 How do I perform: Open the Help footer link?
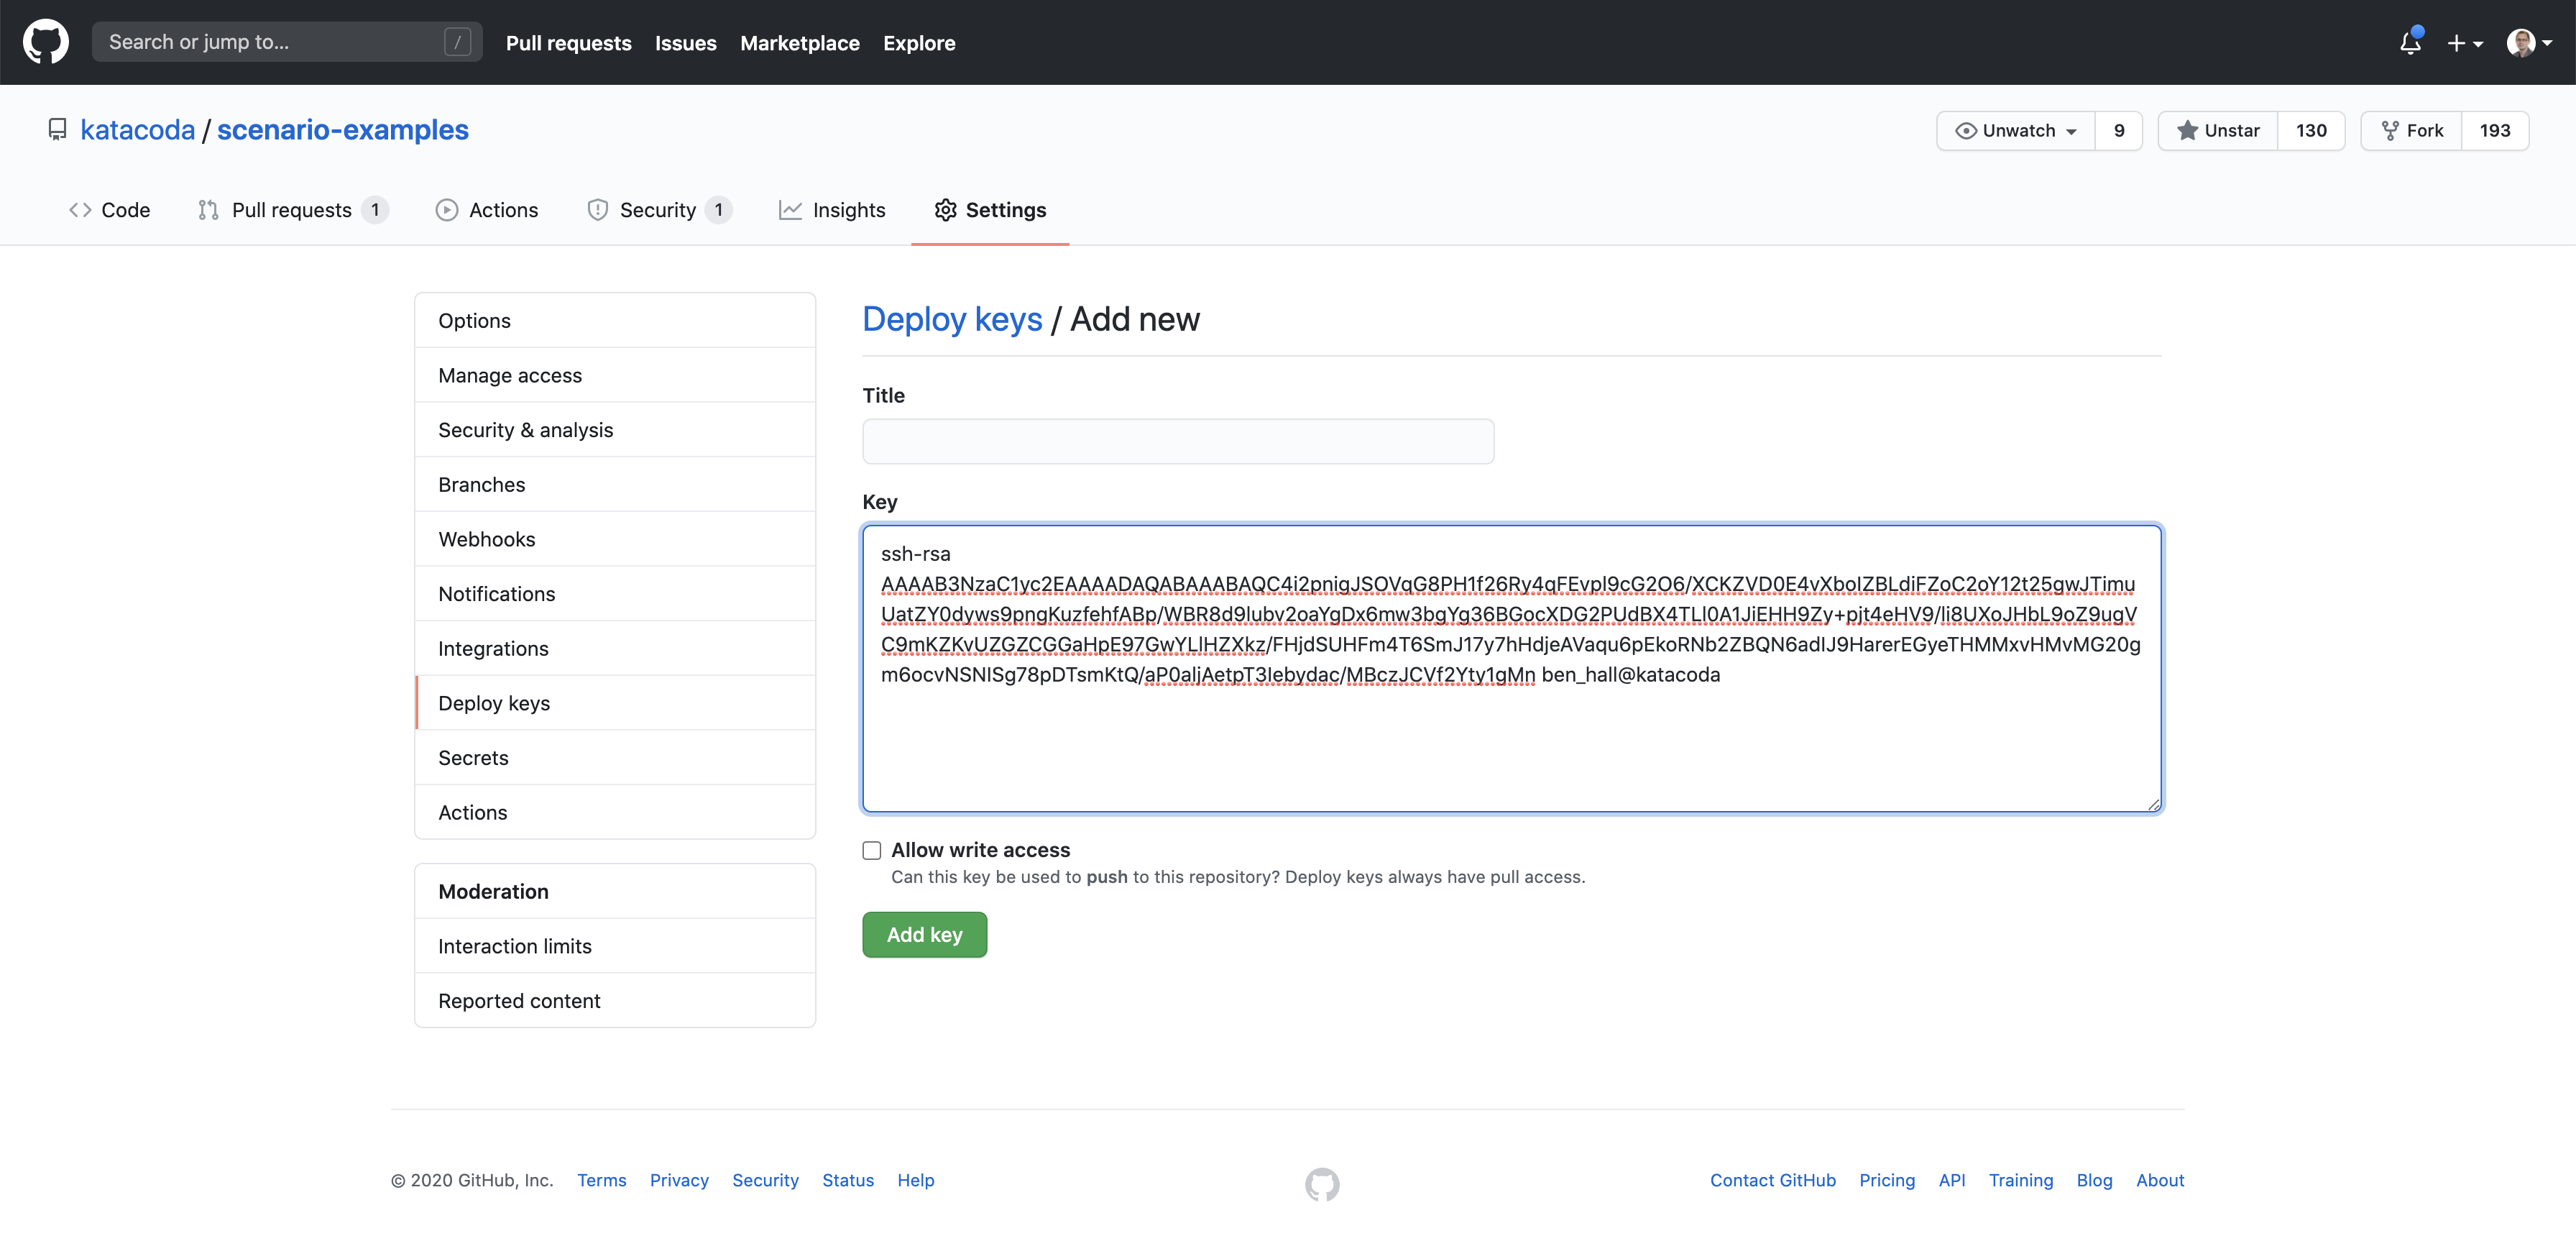(916, 1181)
